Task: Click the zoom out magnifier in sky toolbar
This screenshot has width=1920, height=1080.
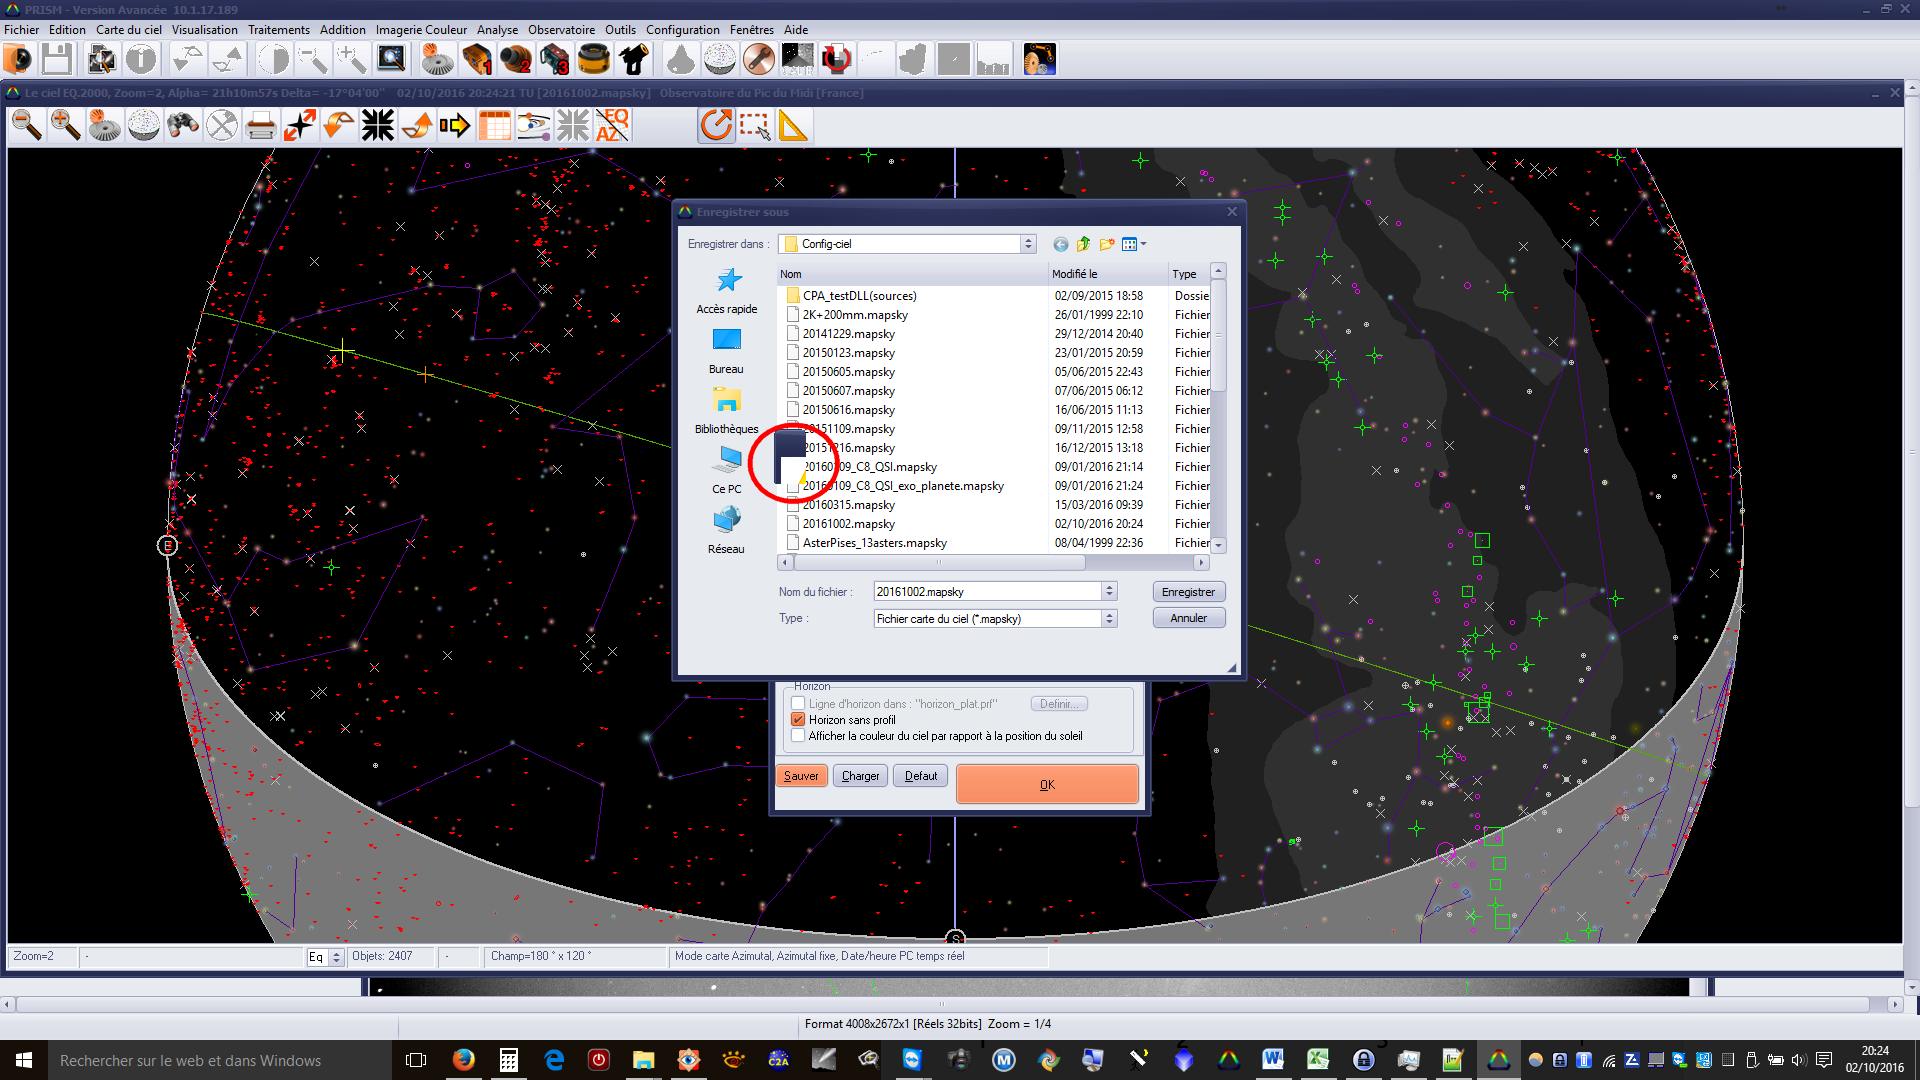Action: 27,126
